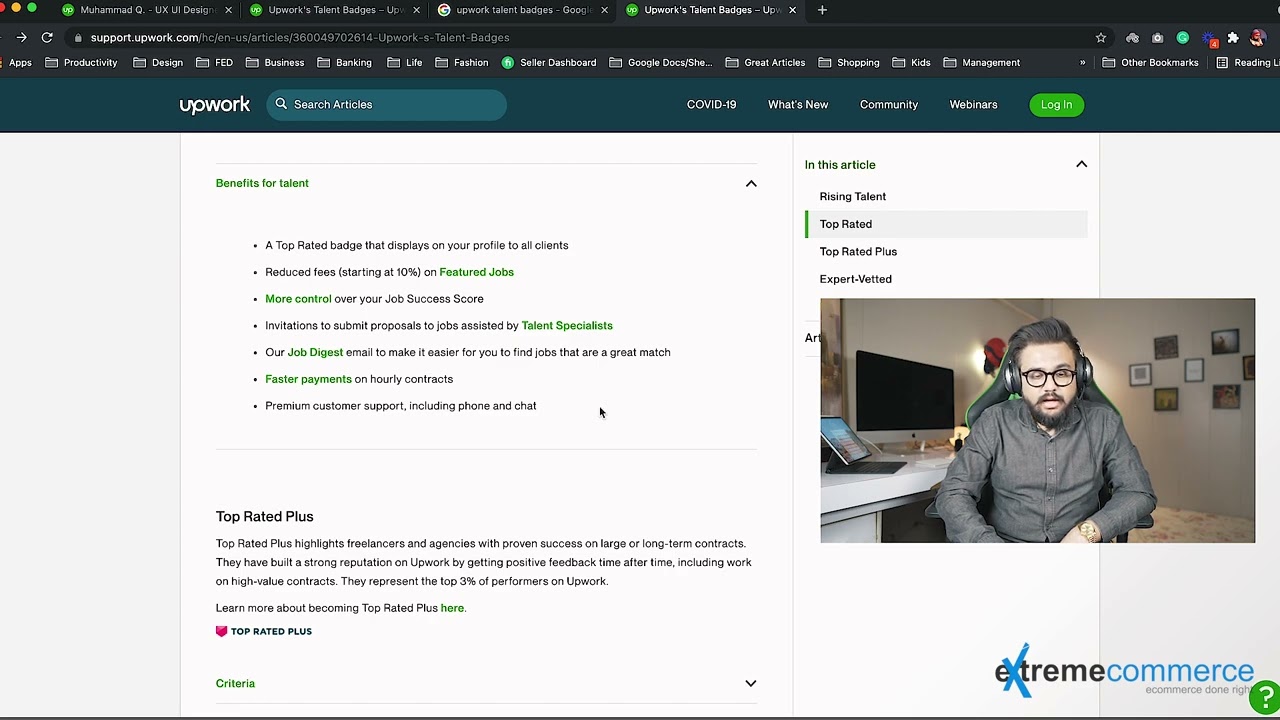
Task: Click the search magnifier icon
Action: [x=281, y=104]
